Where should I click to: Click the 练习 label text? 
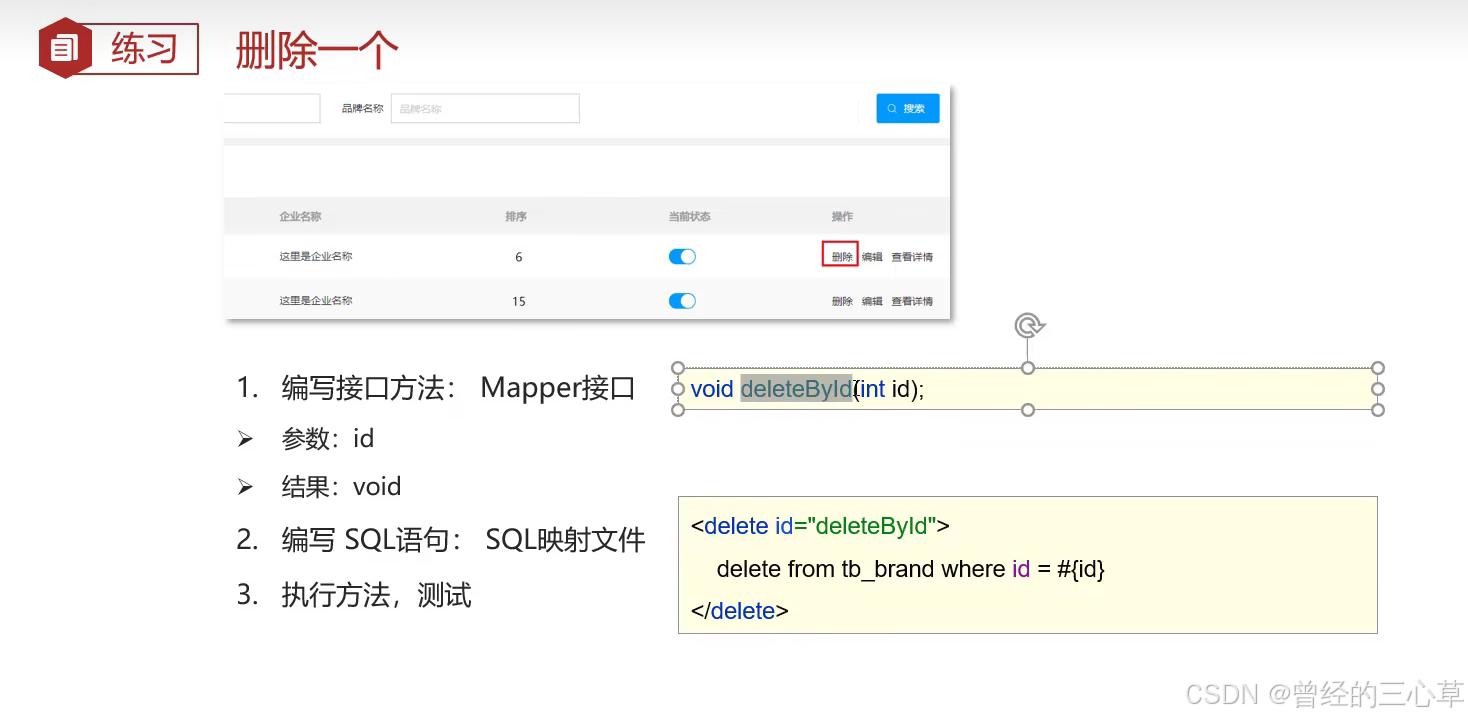coord(144,48)
